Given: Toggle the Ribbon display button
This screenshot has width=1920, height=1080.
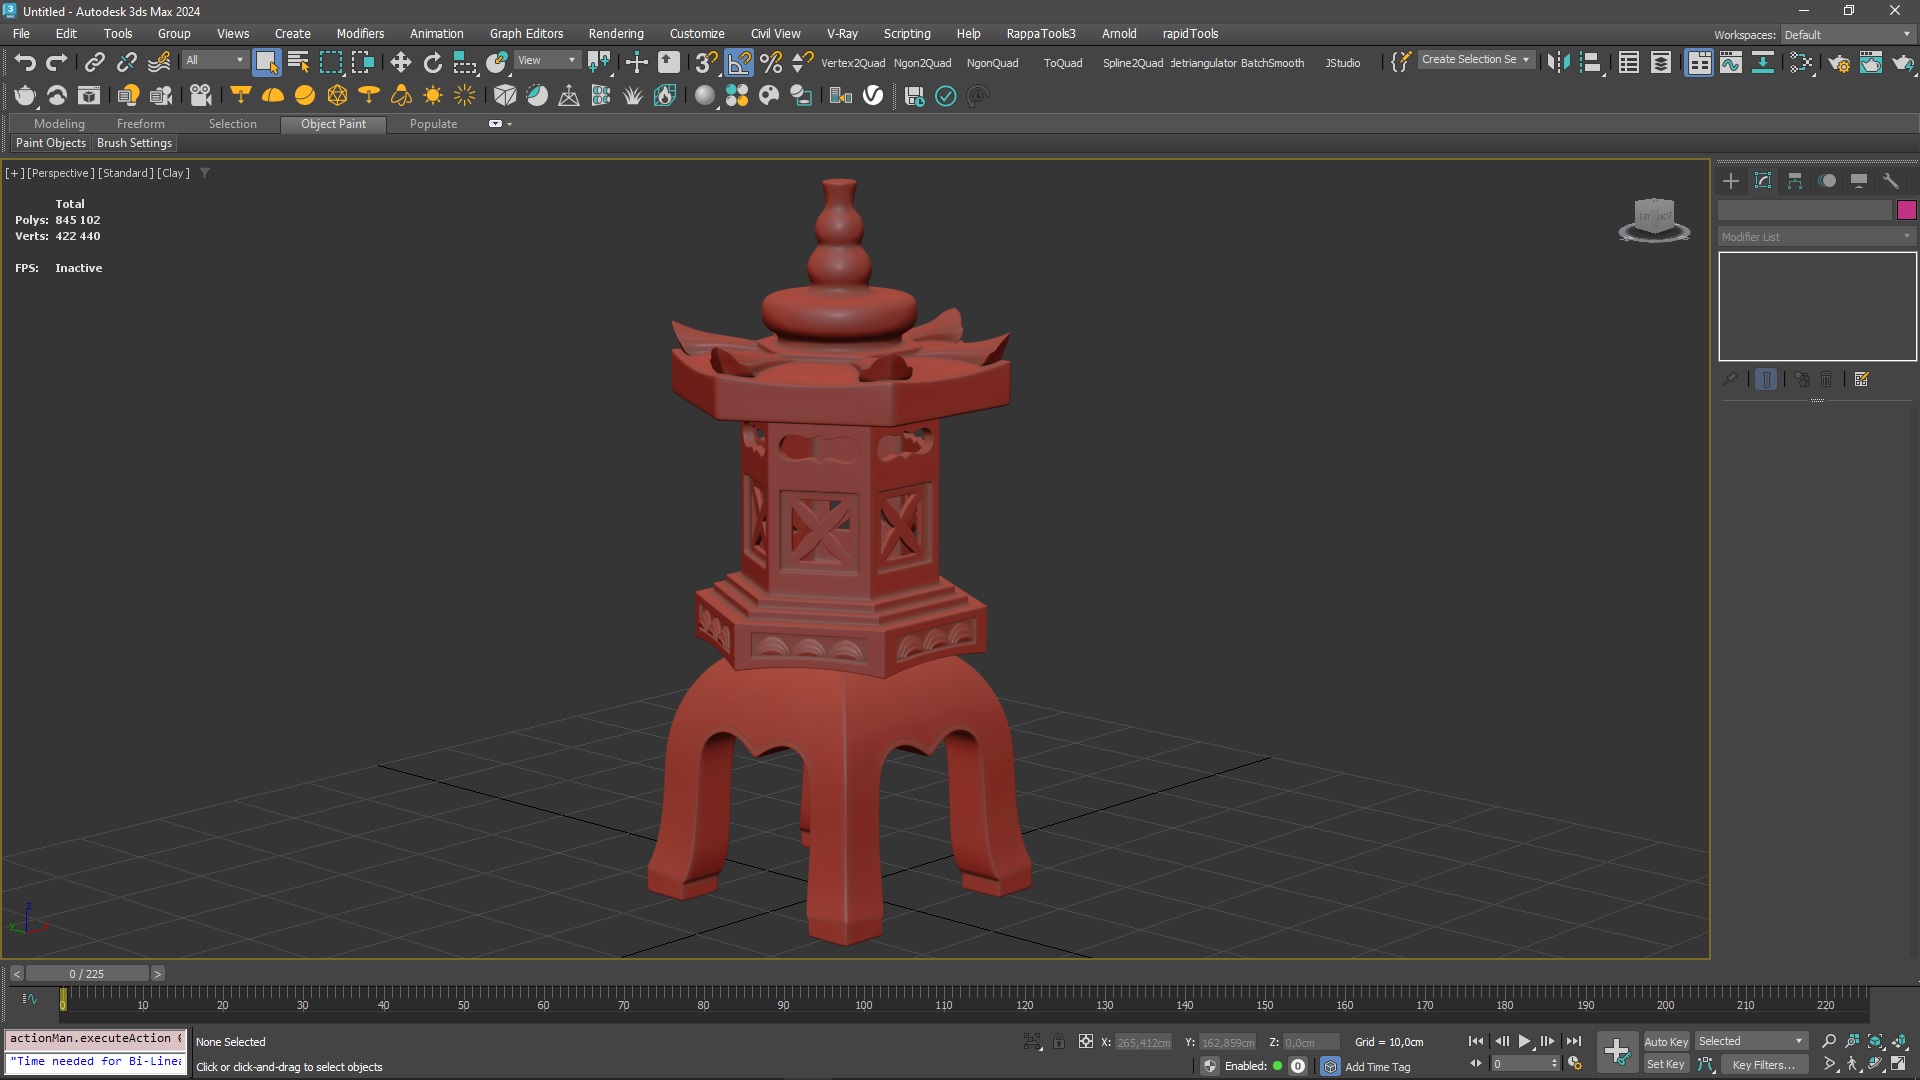Looking at the screenshot, I should (x=1699, y=62).
